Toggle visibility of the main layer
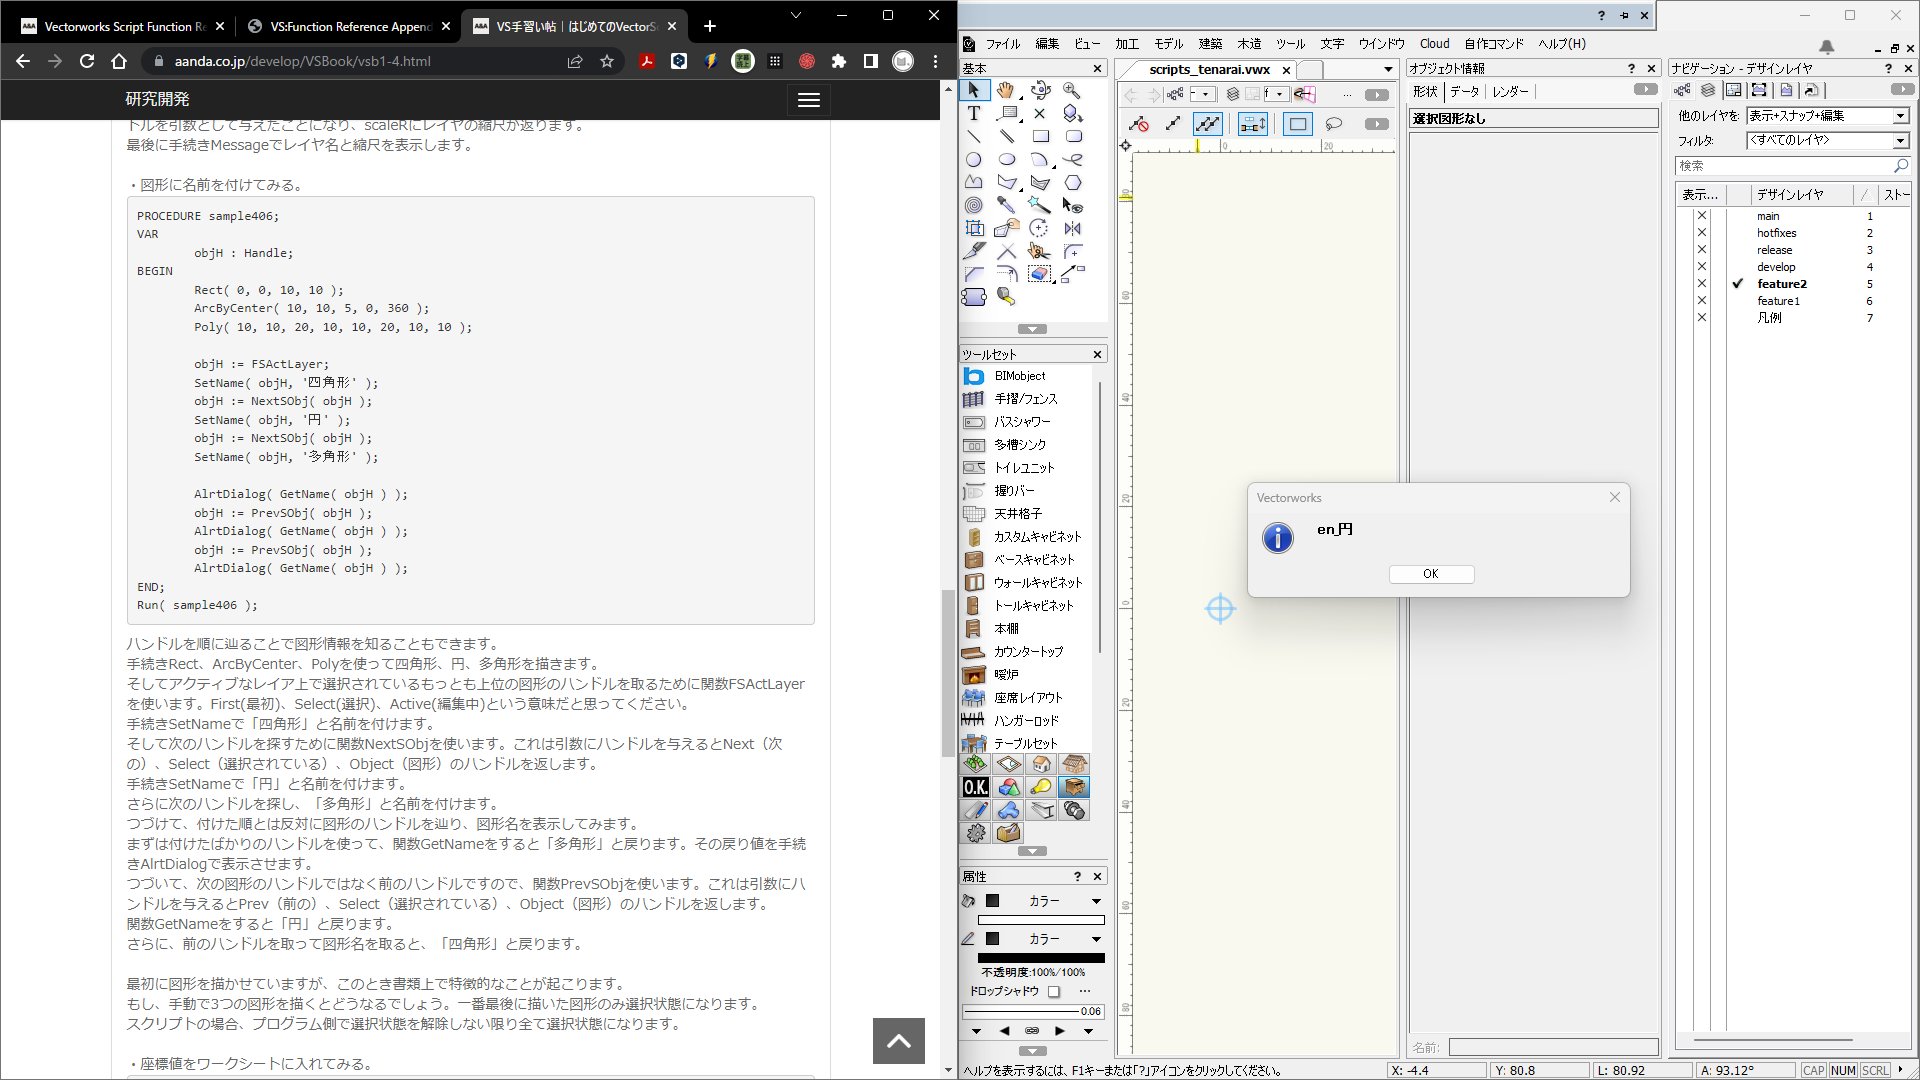This screenshot has width=1920, height=1080. click(1702, 216)
